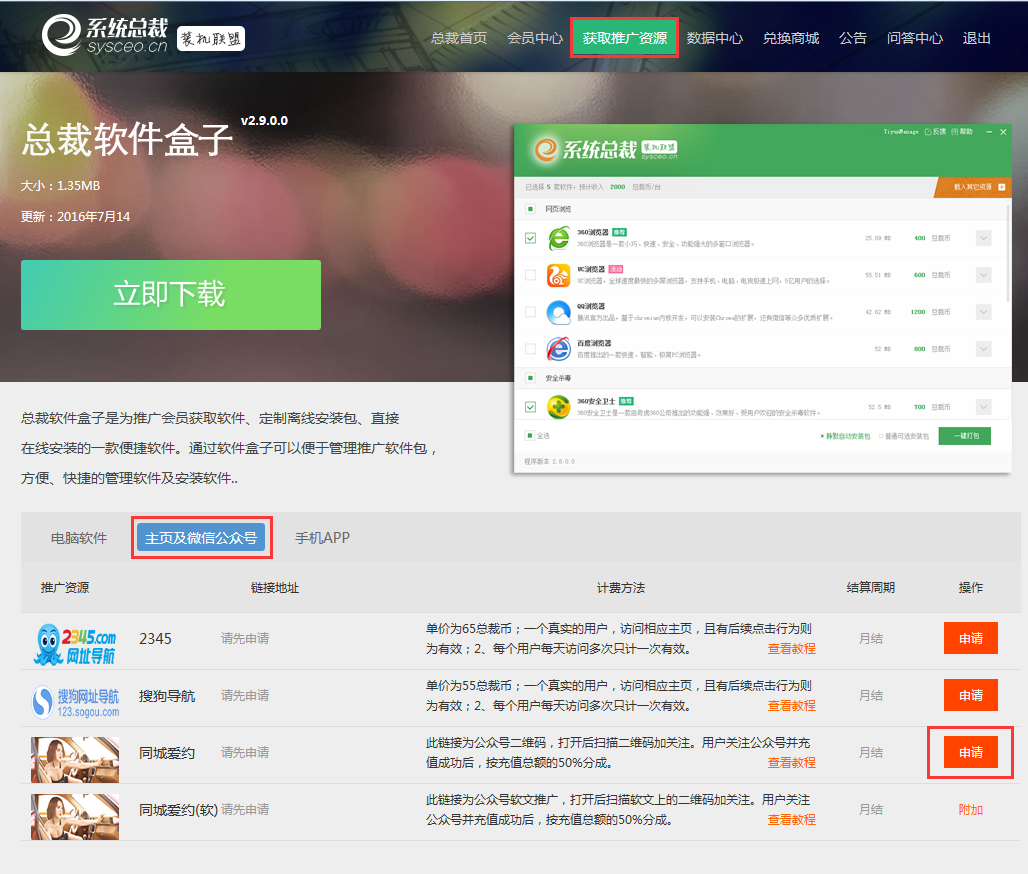Open the 会员中心 nav menu item
Viewport: 1028px width, 874px height.
tap(535, 38)
